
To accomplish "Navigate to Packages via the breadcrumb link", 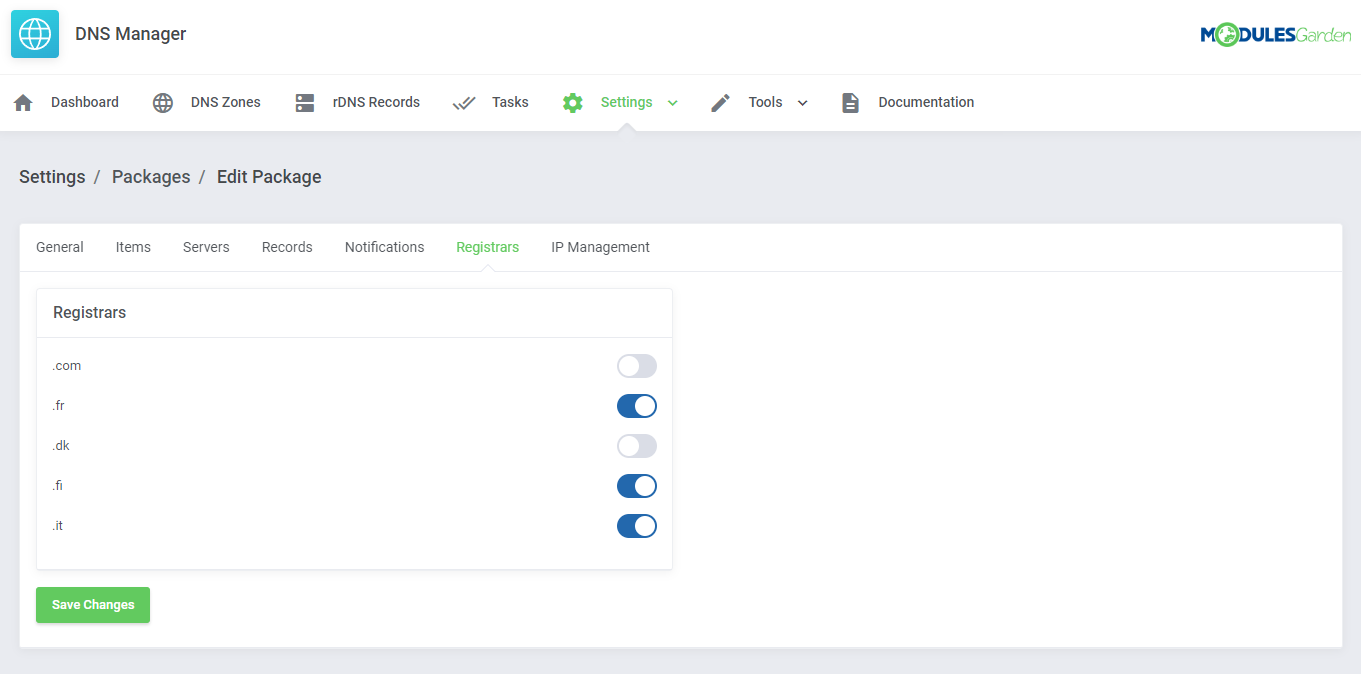I will click(x=151, y=177).
